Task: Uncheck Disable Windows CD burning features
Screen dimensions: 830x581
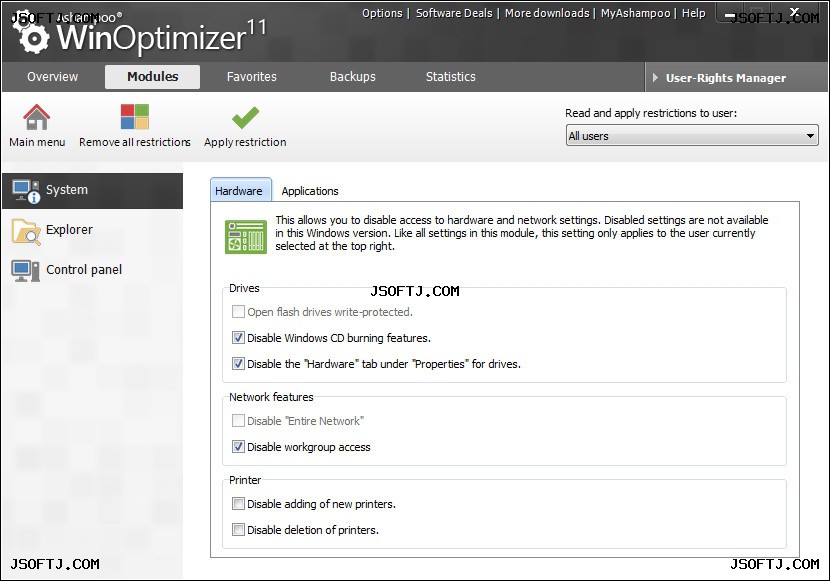Action: point(238,338)
